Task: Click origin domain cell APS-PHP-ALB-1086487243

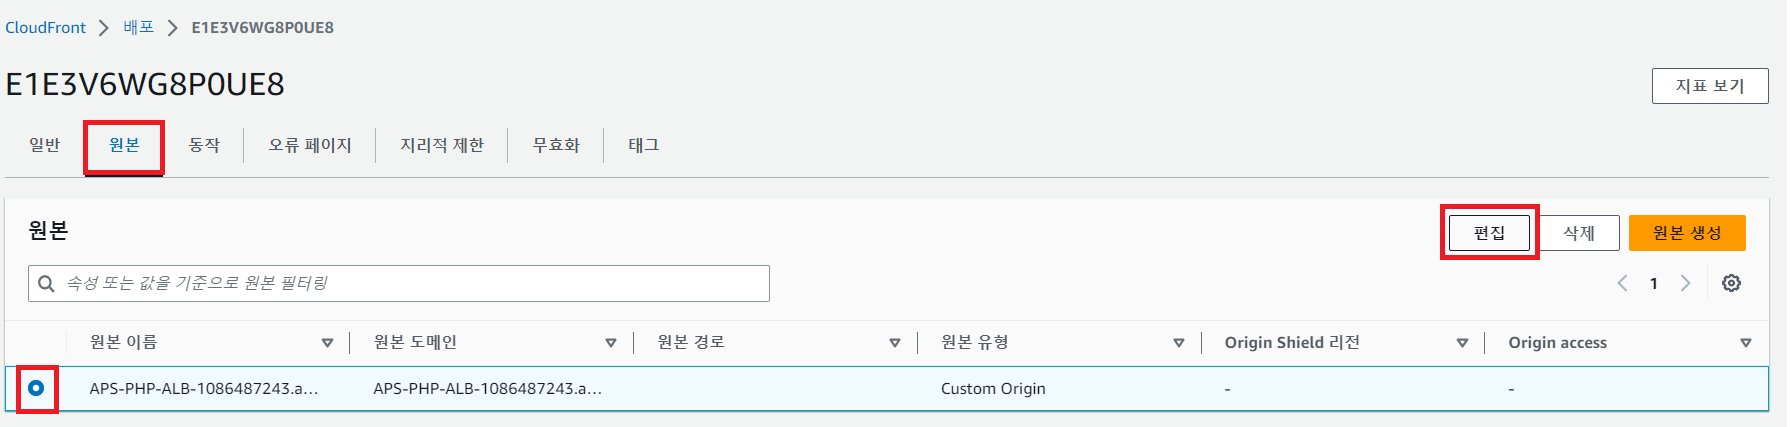Action: 488,388
